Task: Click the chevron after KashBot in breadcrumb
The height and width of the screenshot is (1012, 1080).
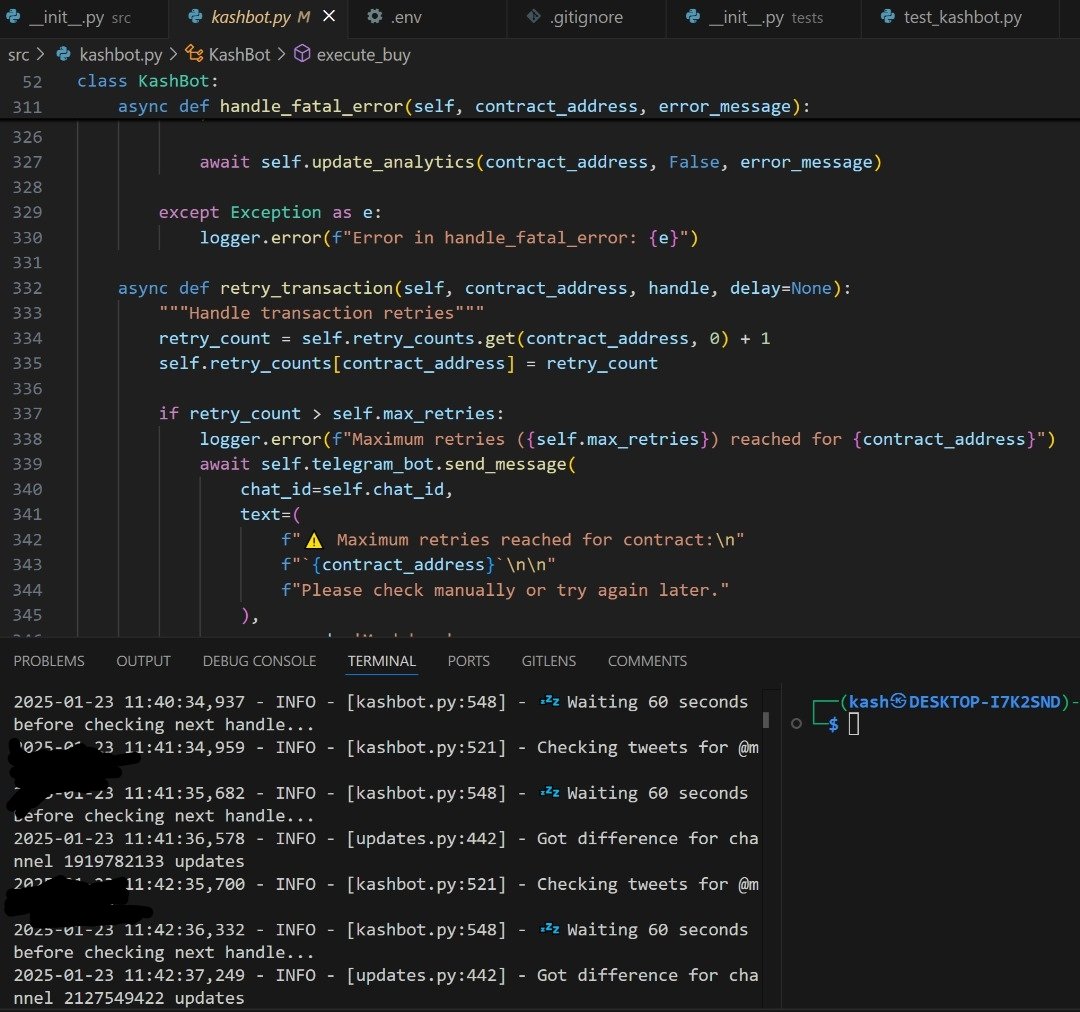Action: (281, 54)
